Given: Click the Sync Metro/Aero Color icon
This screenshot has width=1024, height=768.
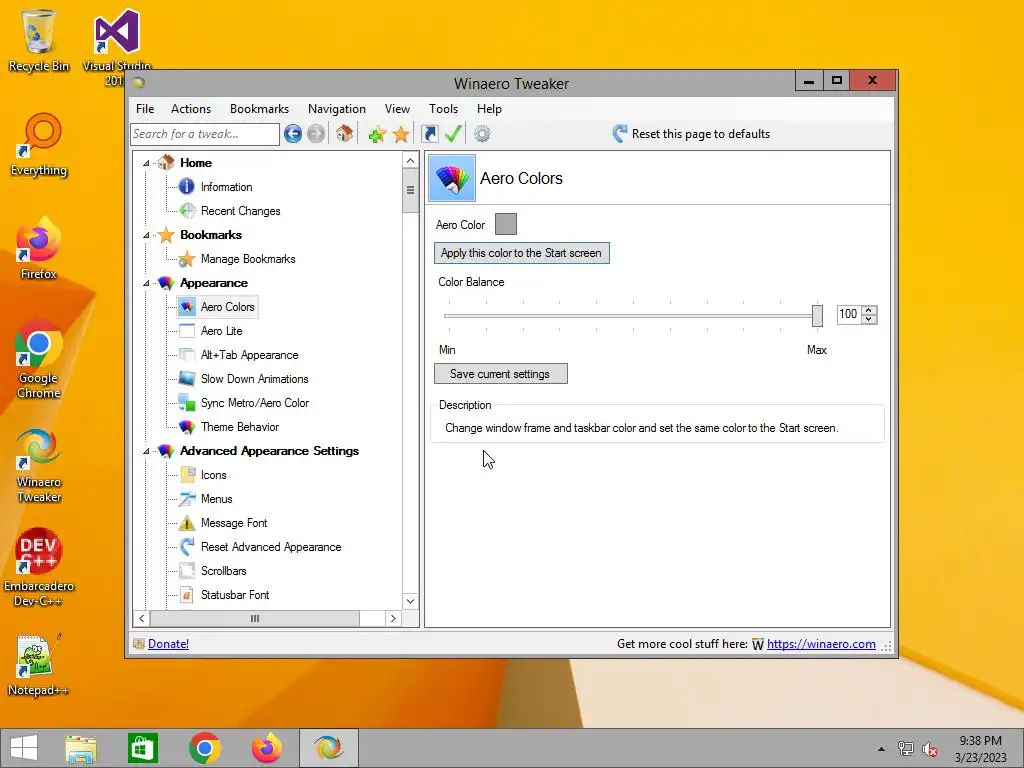Looking at the screenshot, I should tap(187, 403).
